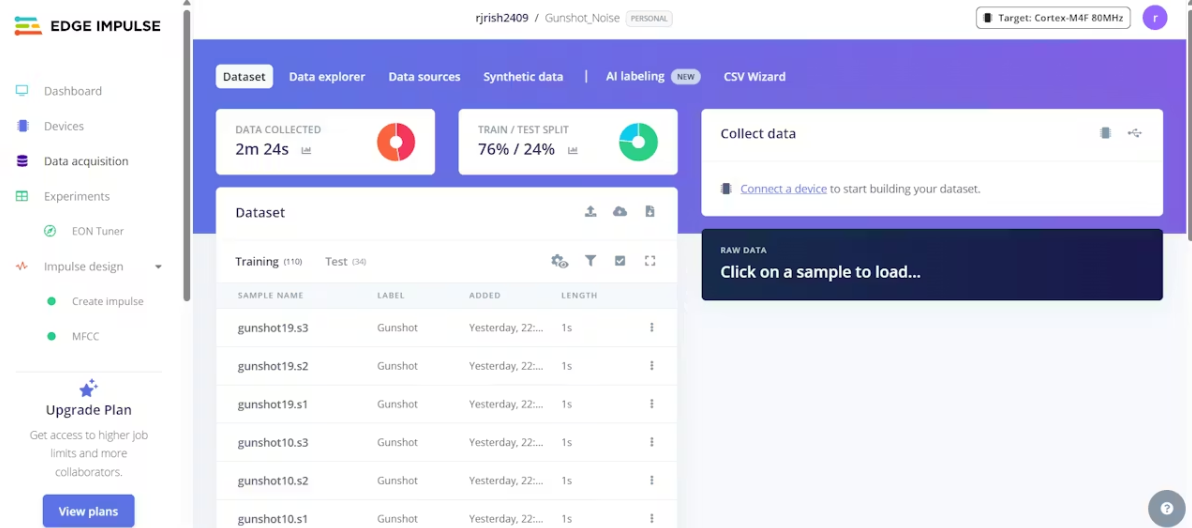
Task: Open the MFCC block
Action: 86,336
